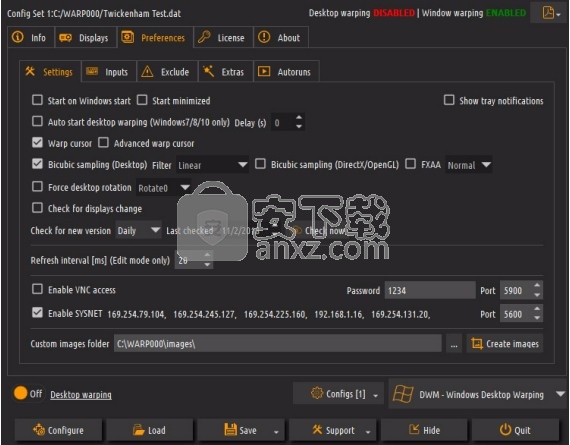The height and width of the screenshot is (445, 570).
Task: Switch to the About tab
Action: click(x=281, y=37)
